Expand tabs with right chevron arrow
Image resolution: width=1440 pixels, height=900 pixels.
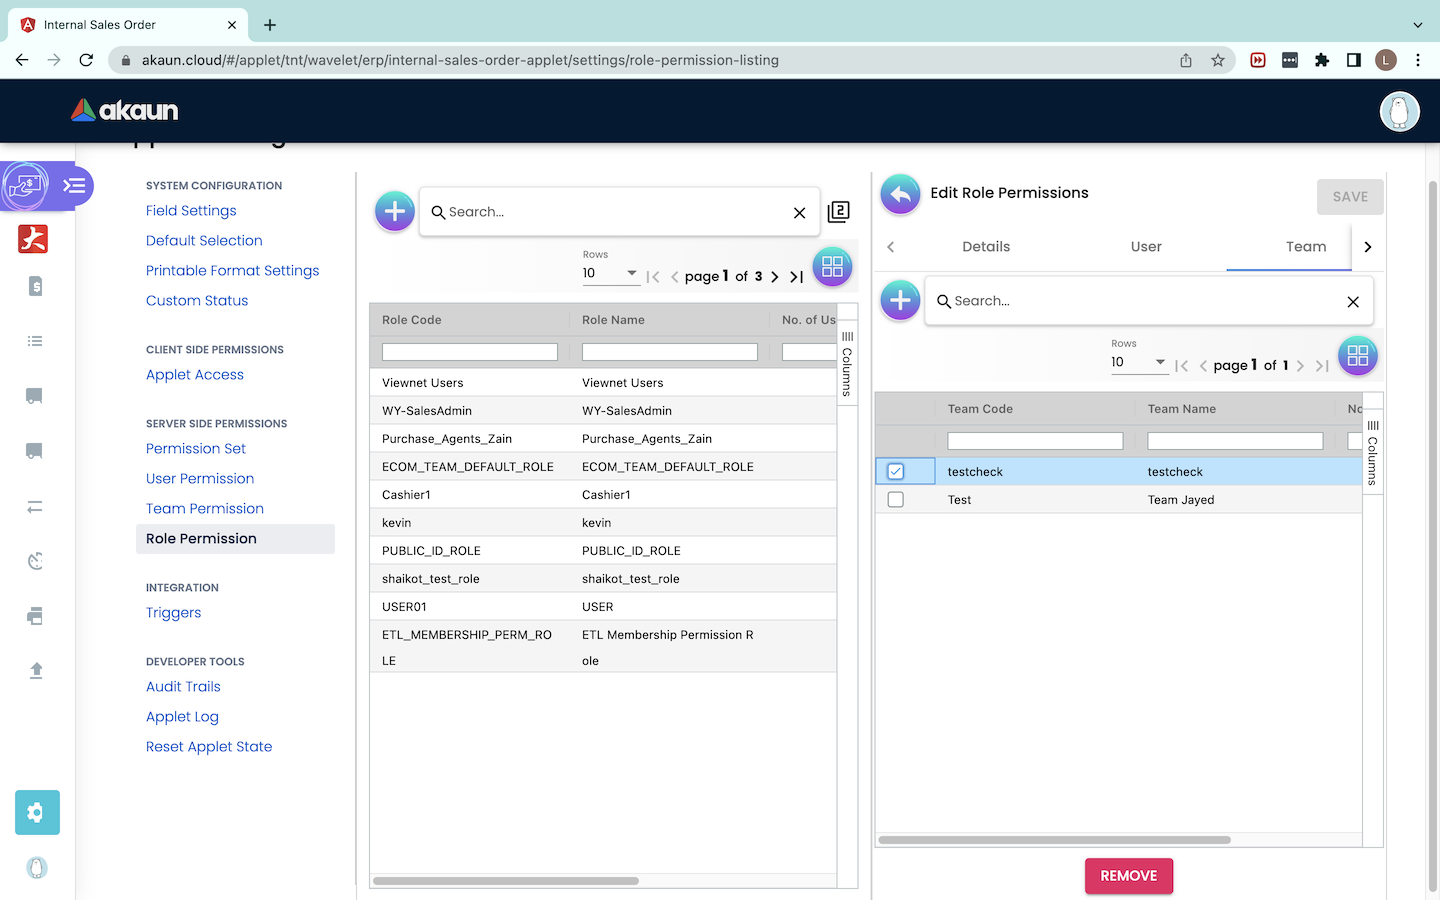coord(1367,247)
